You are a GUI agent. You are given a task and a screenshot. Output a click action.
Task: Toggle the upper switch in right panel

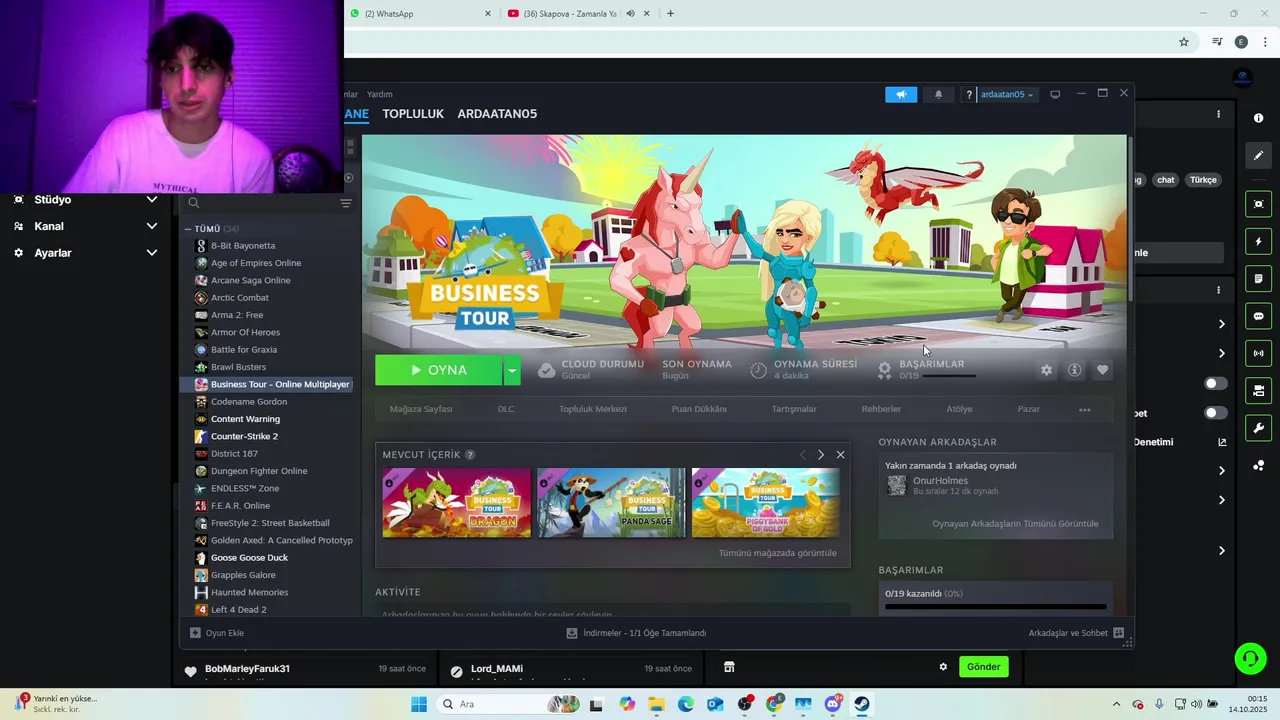(x=1215, y=383)
